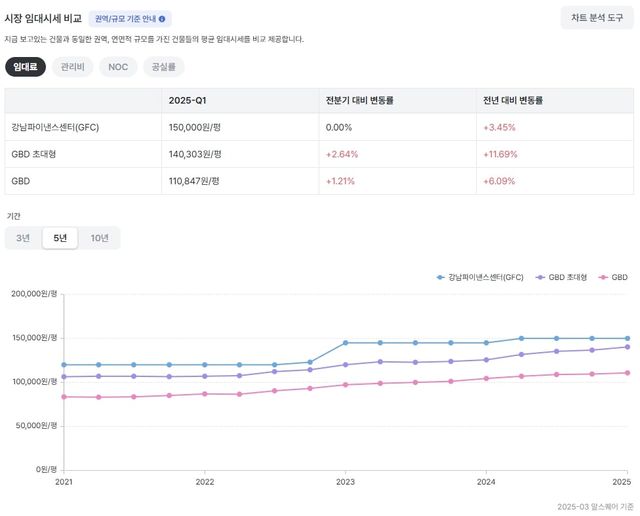Screen dimensions: 640x516
Task: Click the 전분기 대비 변동률 column header
Action: tap(359, 101)
